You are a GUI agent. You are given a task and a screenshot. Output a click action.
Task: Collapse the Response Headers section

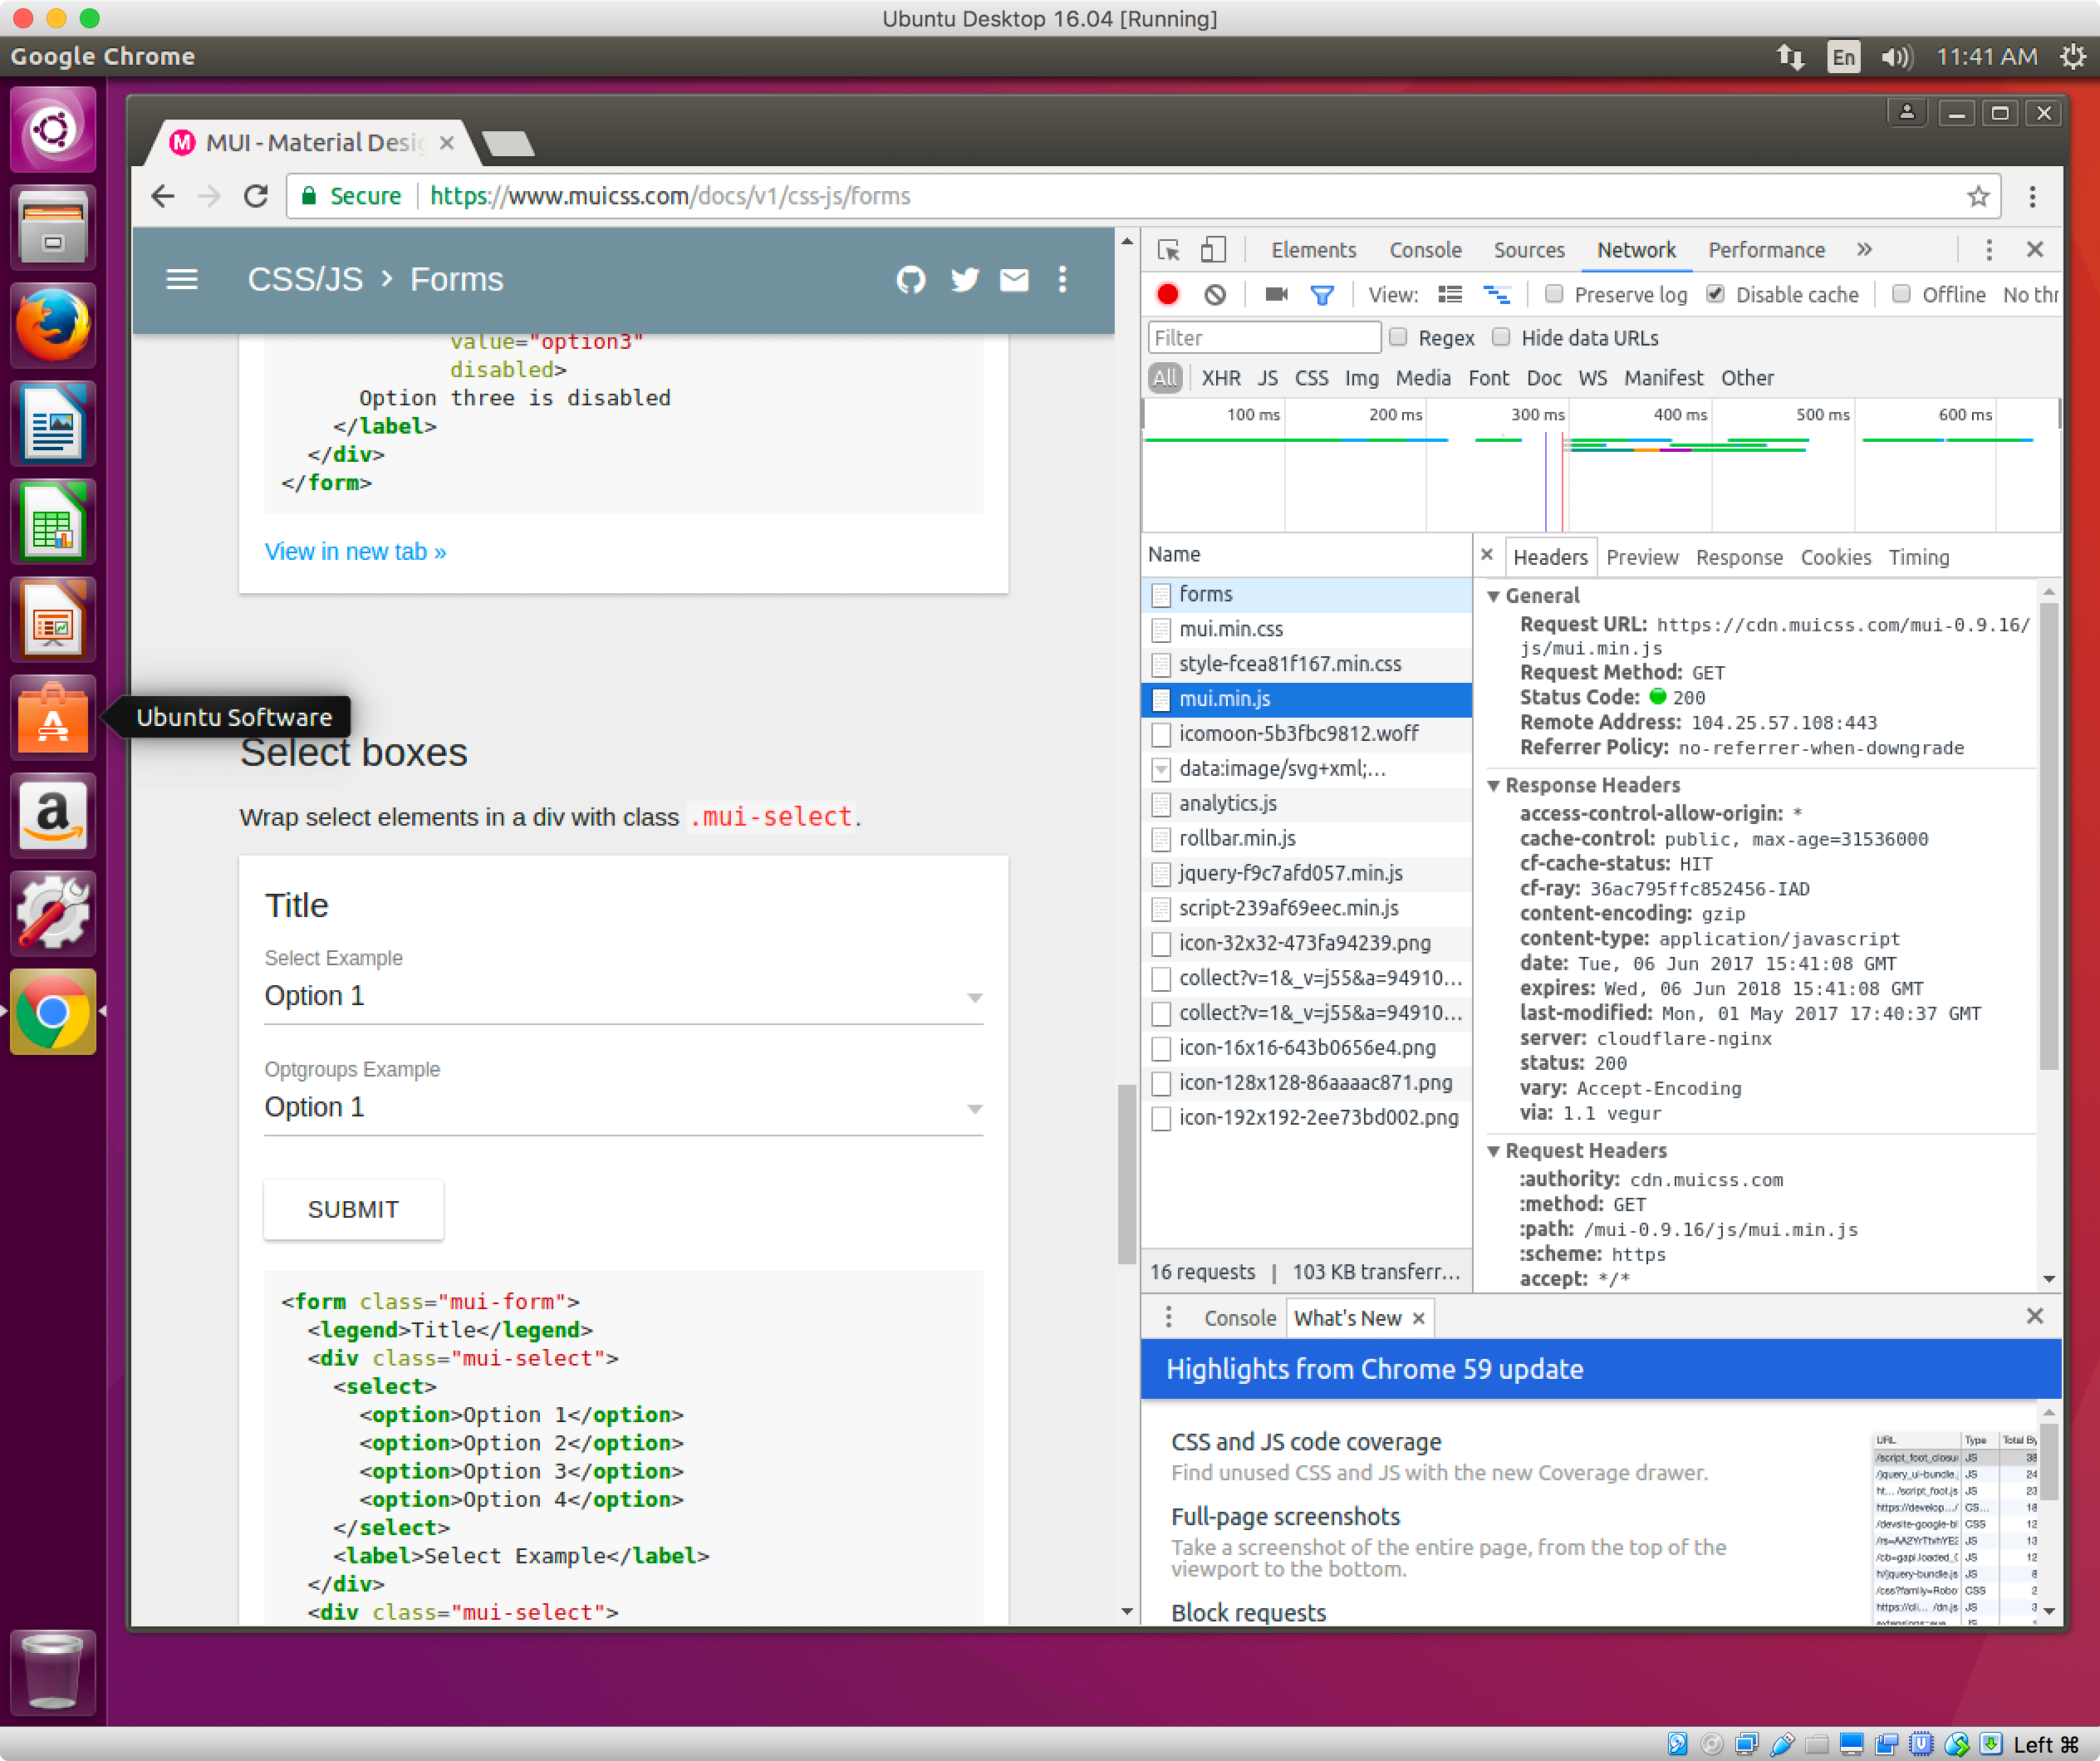click(x=1494, y=785)
